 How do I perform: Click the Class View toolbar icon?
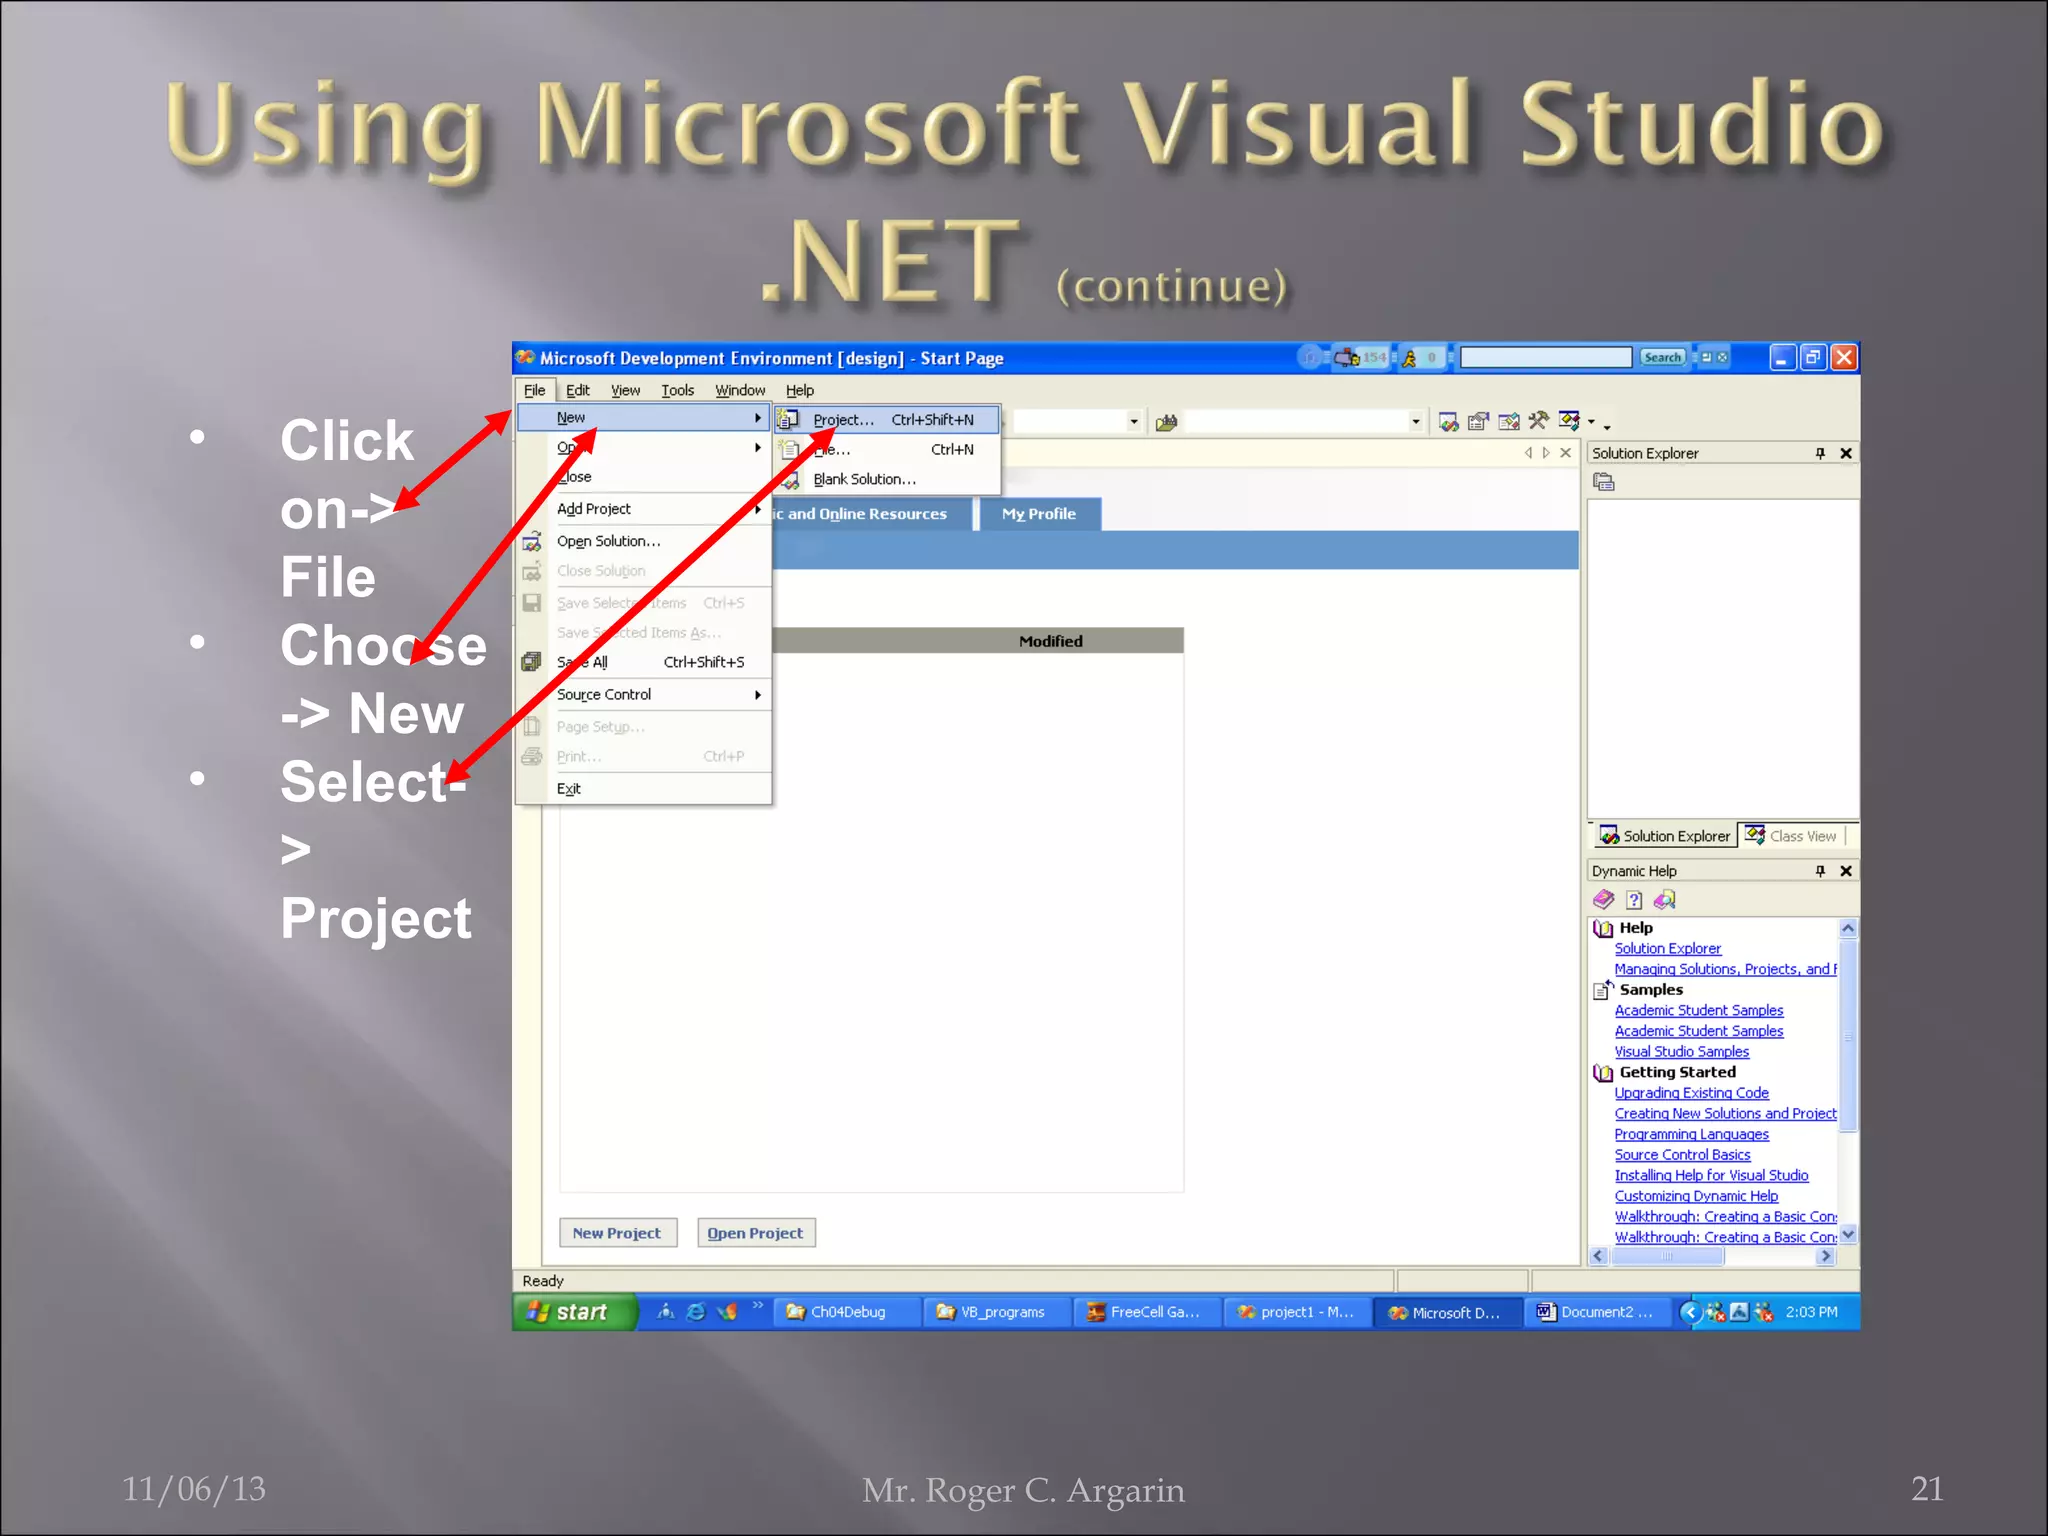point(1568,421)
